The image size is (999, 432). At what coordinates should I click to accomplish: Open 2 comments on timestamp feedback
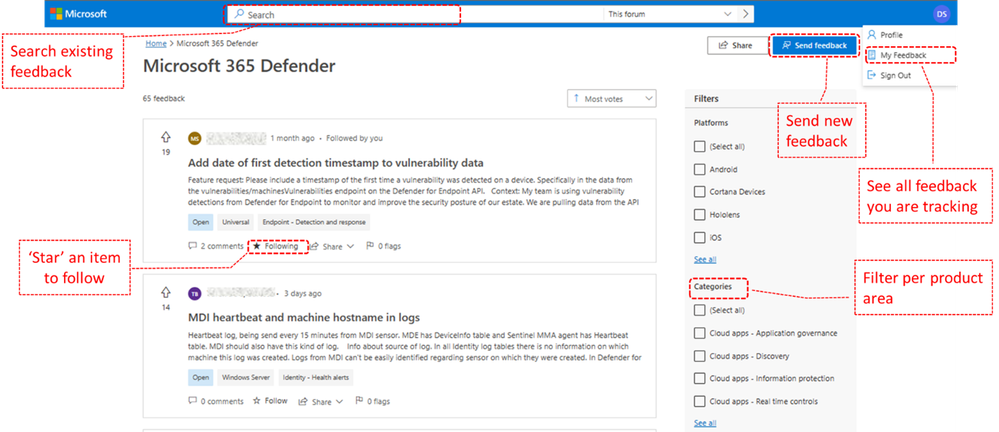click(x=216, y=246)
